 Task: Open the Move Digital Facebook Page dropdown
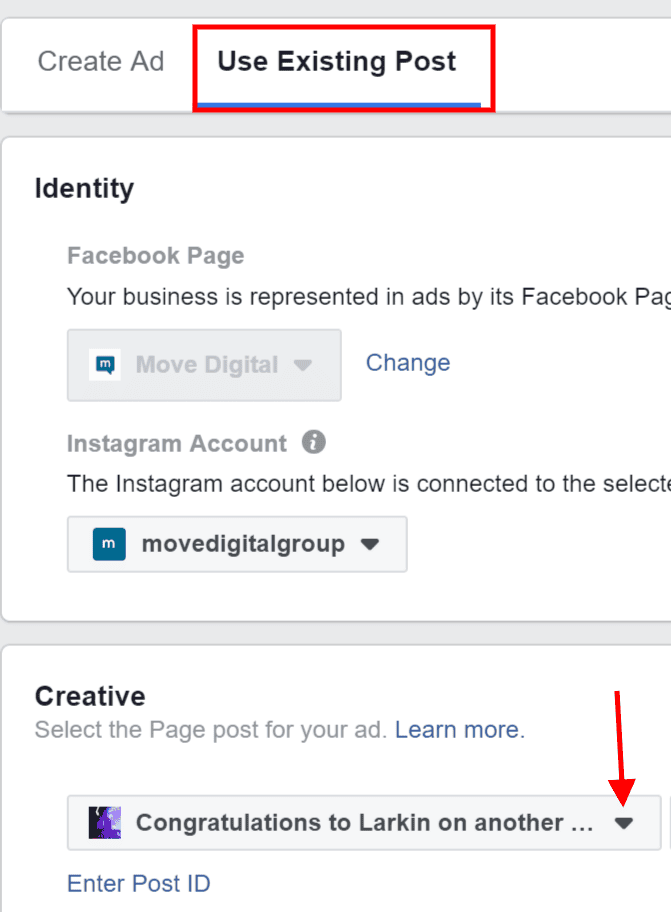pos(204,365)
